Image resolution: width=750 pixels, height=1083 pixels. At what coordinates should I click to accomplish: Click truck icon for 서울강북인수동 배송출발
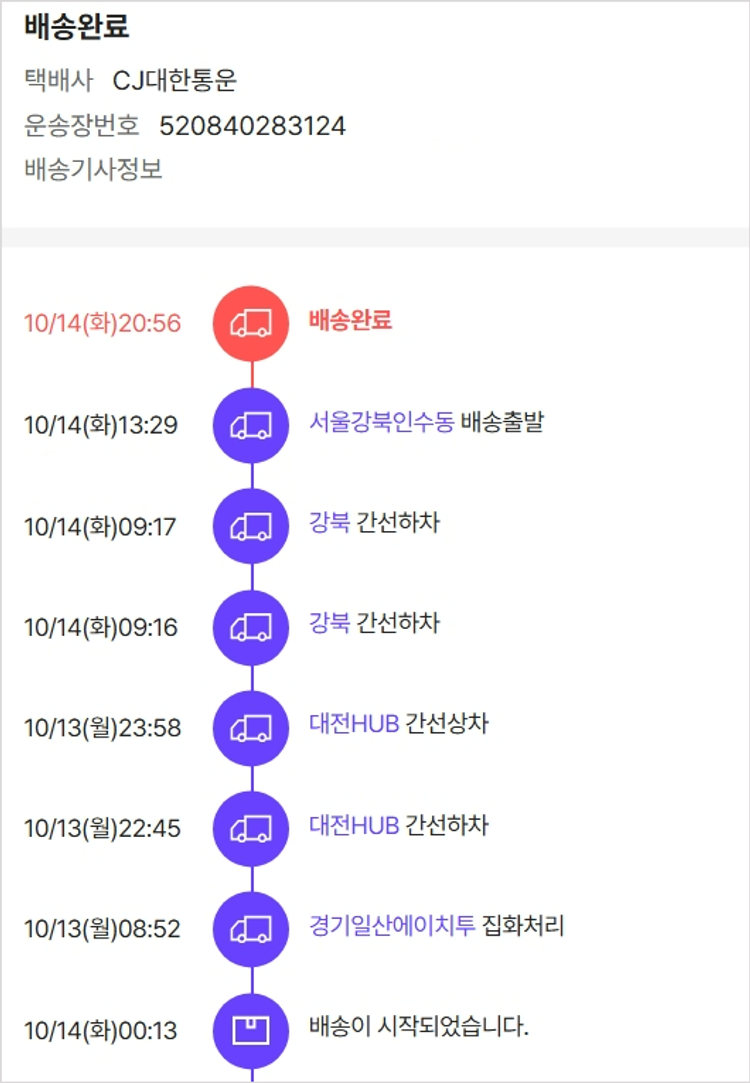(251, 424)
